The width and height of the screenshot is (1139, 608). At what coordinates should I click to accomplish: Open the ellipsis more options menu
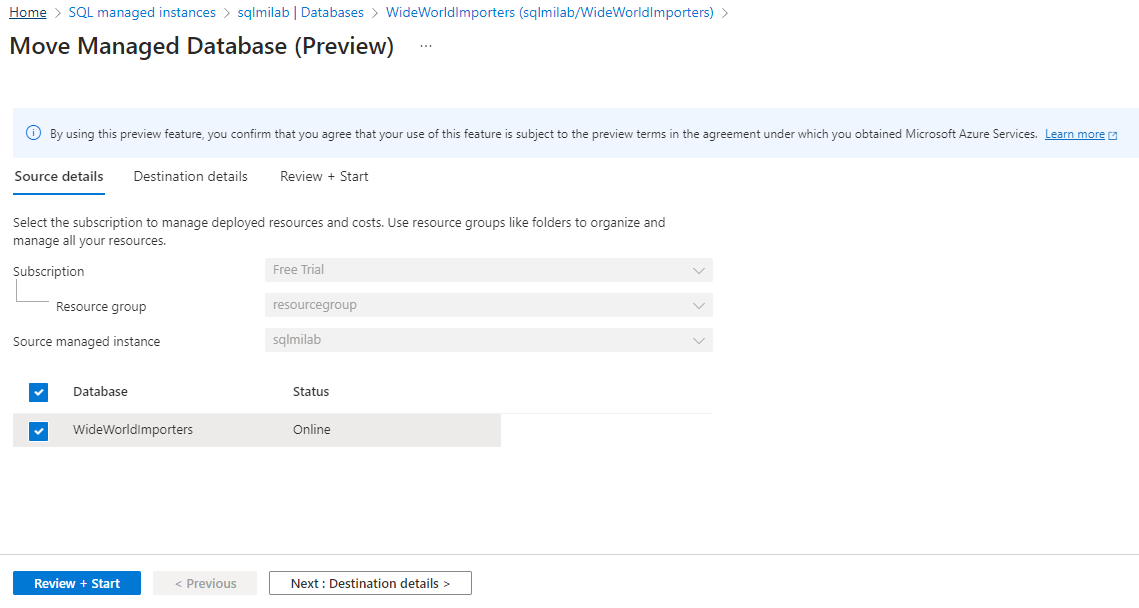(426, 46)
